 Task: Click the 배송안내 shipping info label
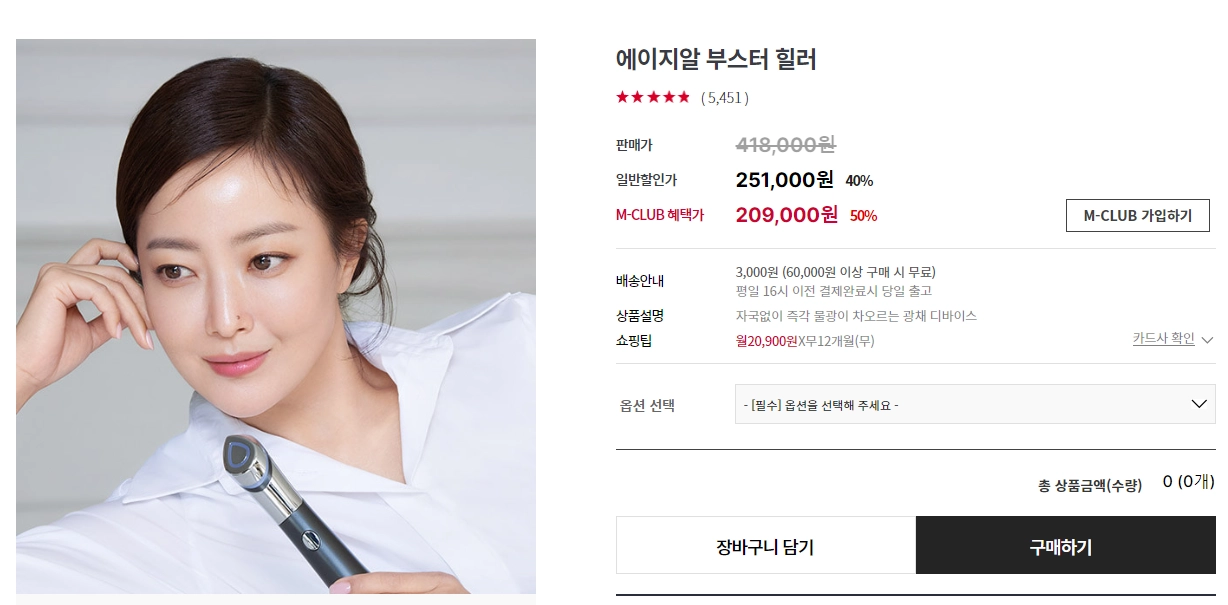[x=640, y=281]
